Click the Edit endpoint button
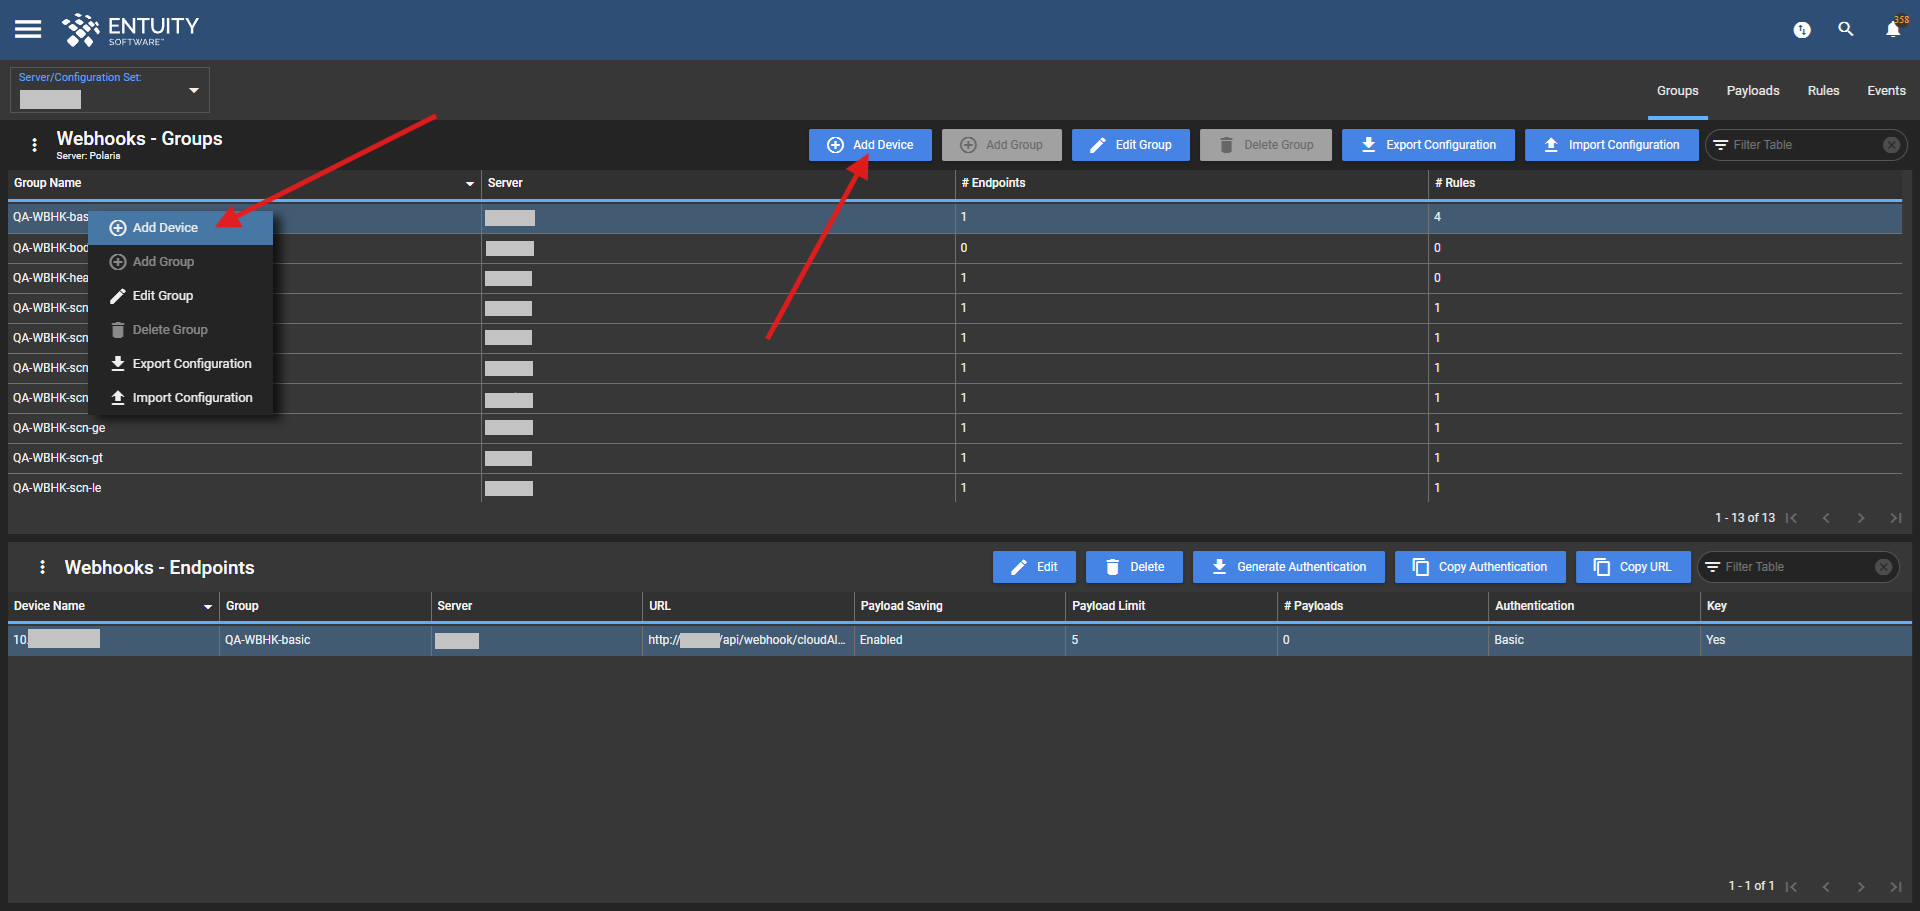 (x=1034, y=567)
